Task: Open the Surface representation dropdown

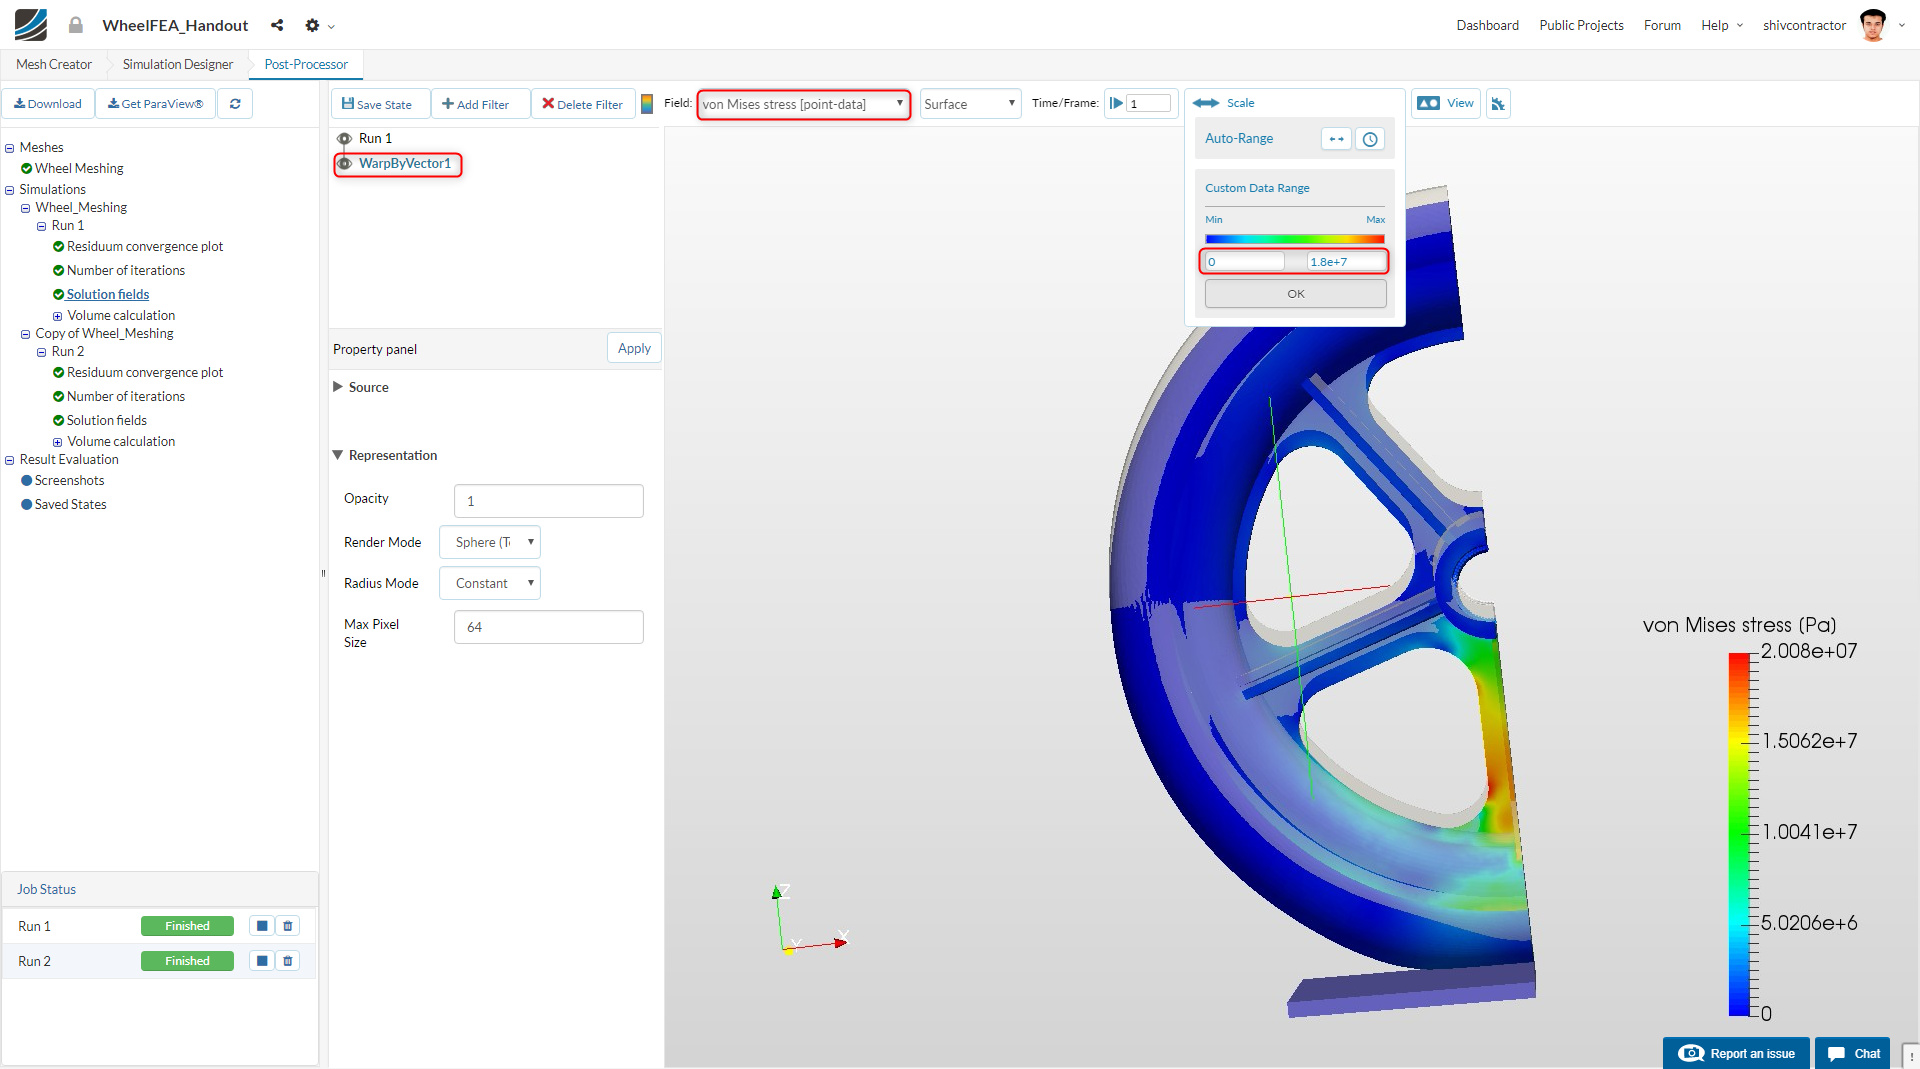Action: pos(970,104)
